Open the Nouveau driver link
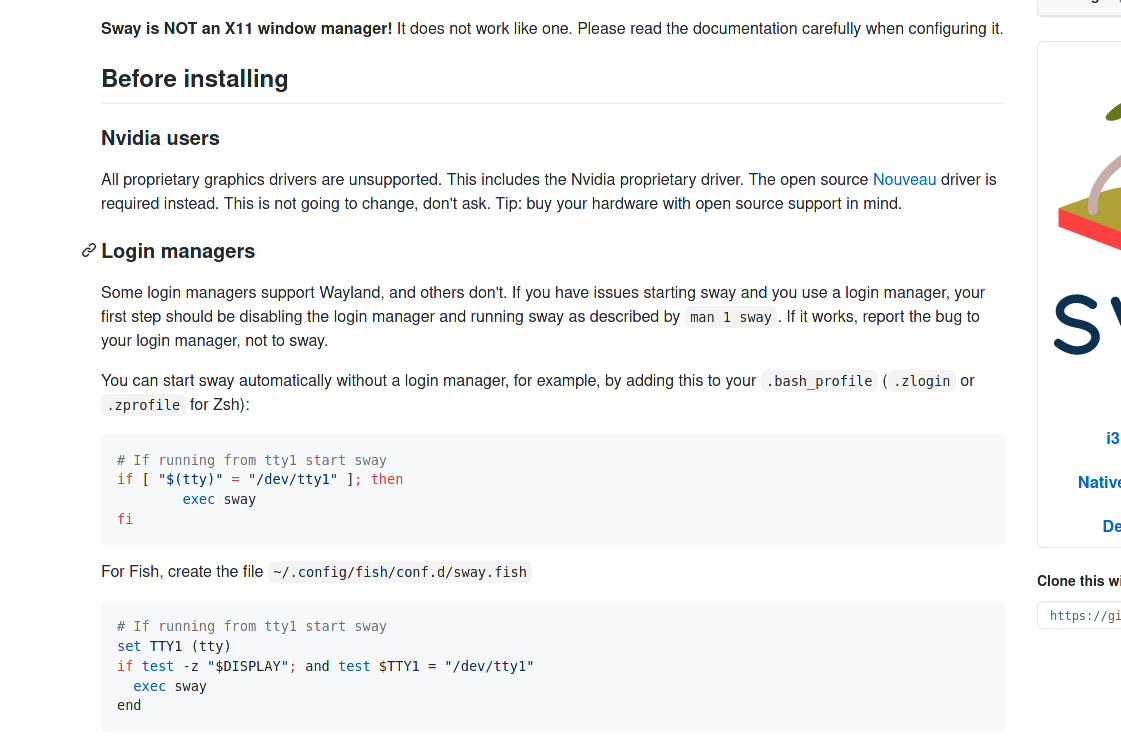Viewport: 1121px width, 750px height. (x=904, y=179)
